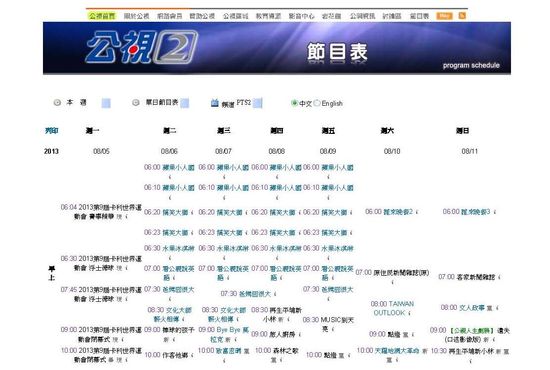
Task: Select the English language radio button
Action: point(317,103)
